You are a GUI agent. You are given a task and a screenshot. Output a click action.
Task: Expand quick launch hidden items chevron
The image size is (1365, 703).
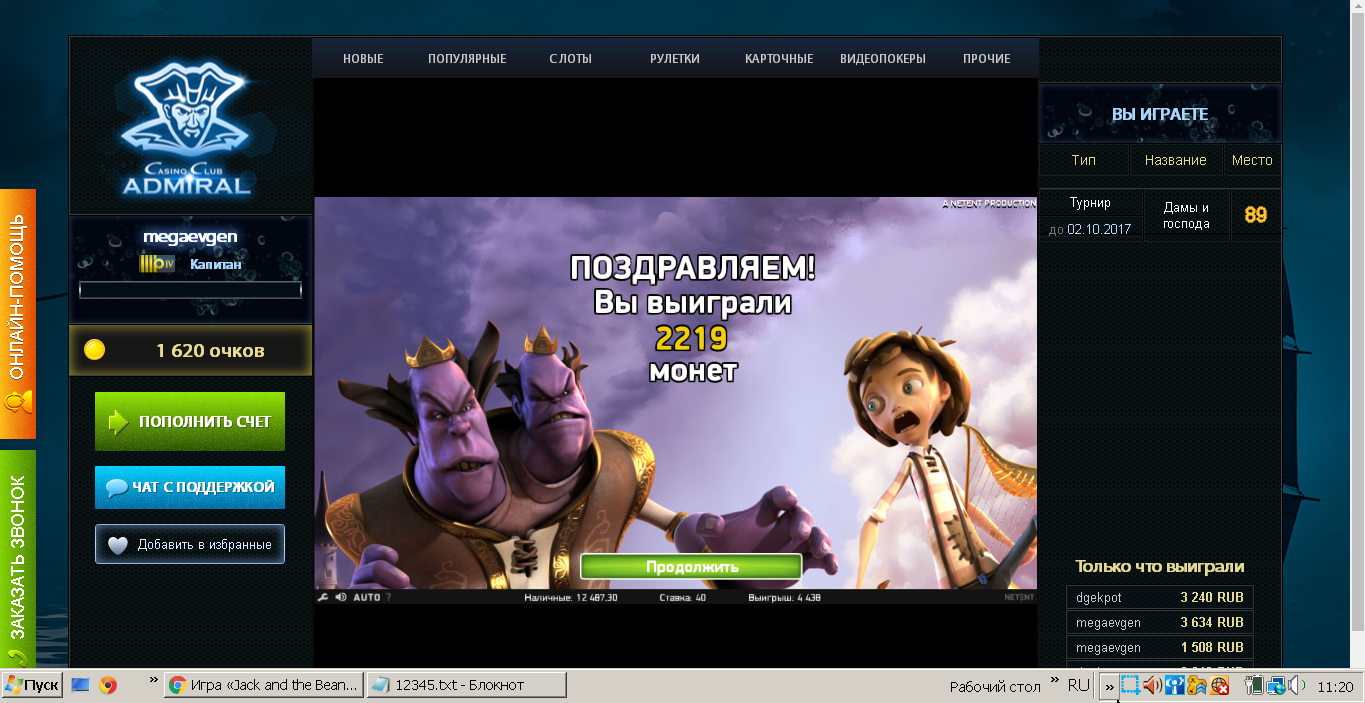pyautogui.click(x=153, y=680)
